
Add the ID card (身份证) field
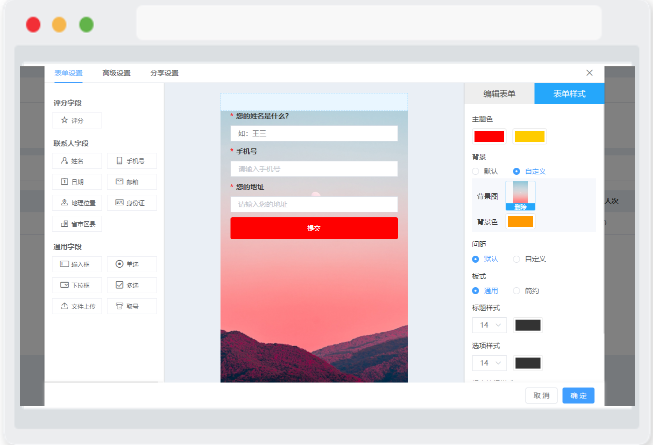[x=132, y=203]
